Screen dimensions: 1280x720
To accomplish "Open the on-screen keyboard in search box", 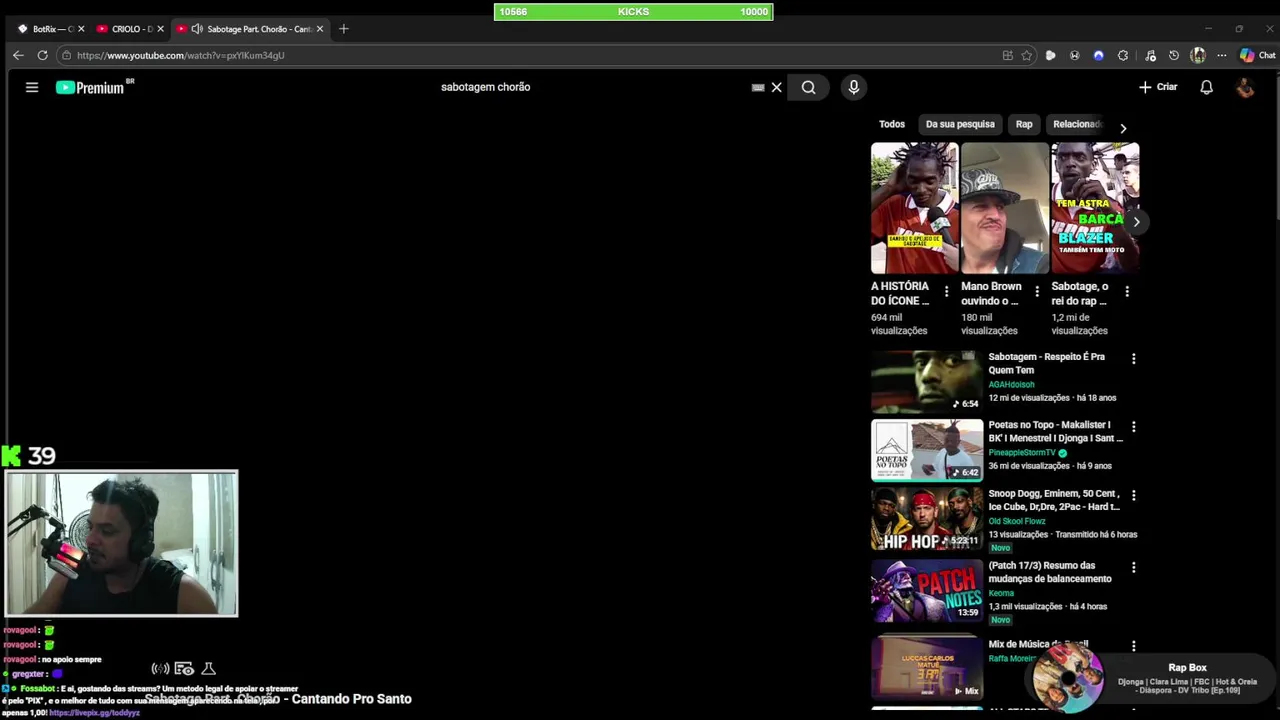I will click(758, 87).
